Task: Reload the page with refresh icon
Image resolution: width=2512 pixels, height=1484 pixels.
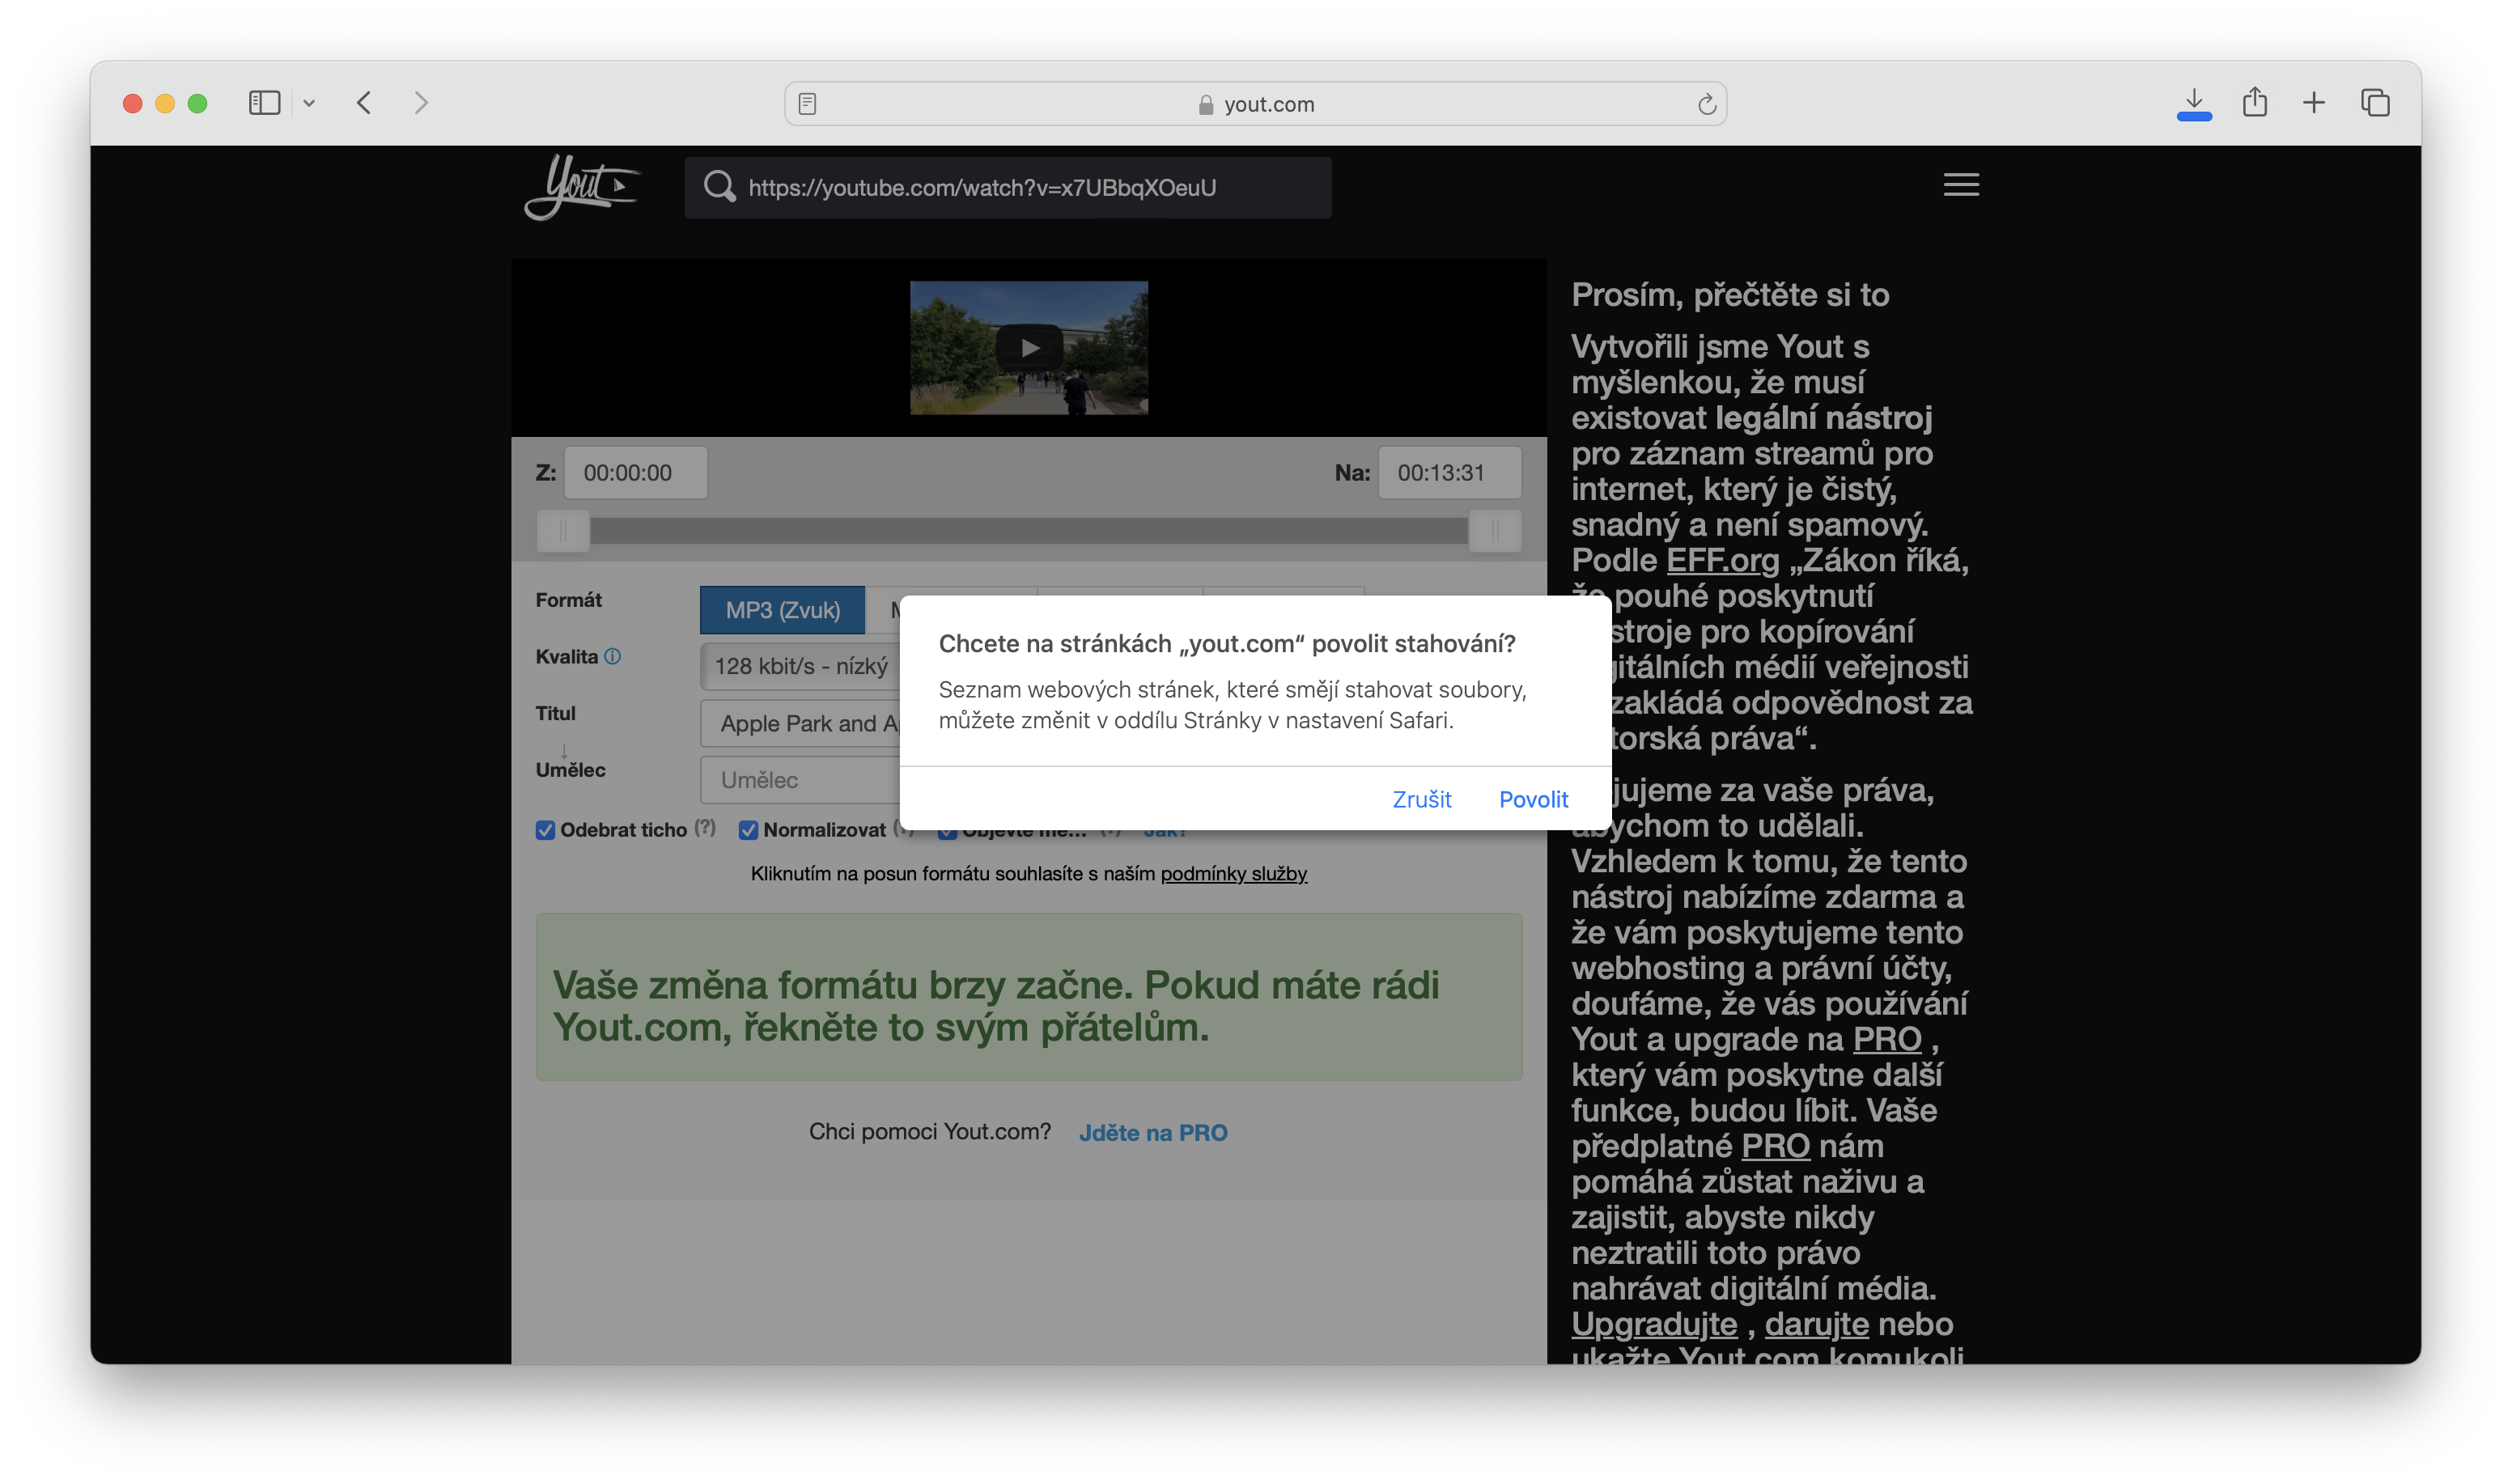Action: (x=1706, y=104)
